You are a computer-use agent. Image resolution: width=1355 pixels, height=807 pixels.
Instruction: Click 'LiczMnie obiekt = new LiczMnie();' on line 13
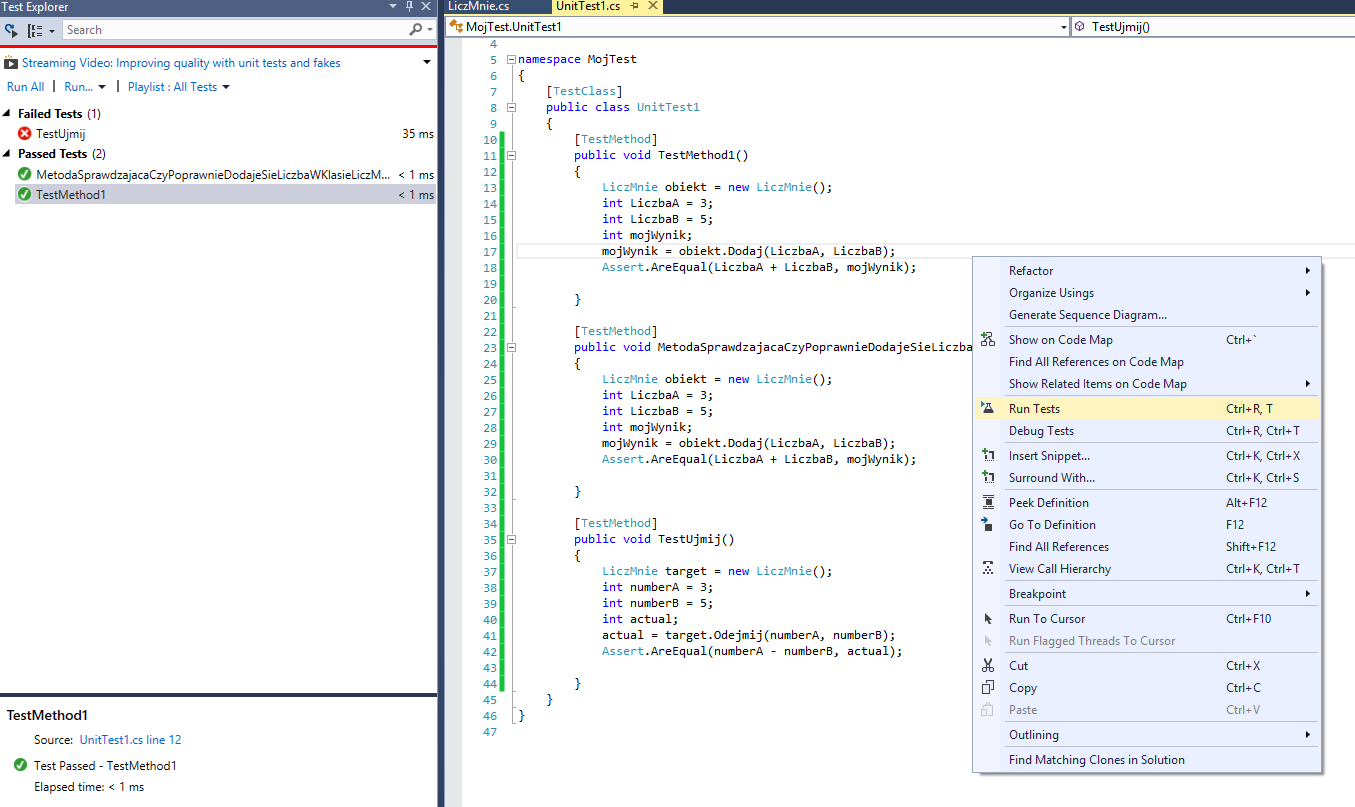point(717,187)
